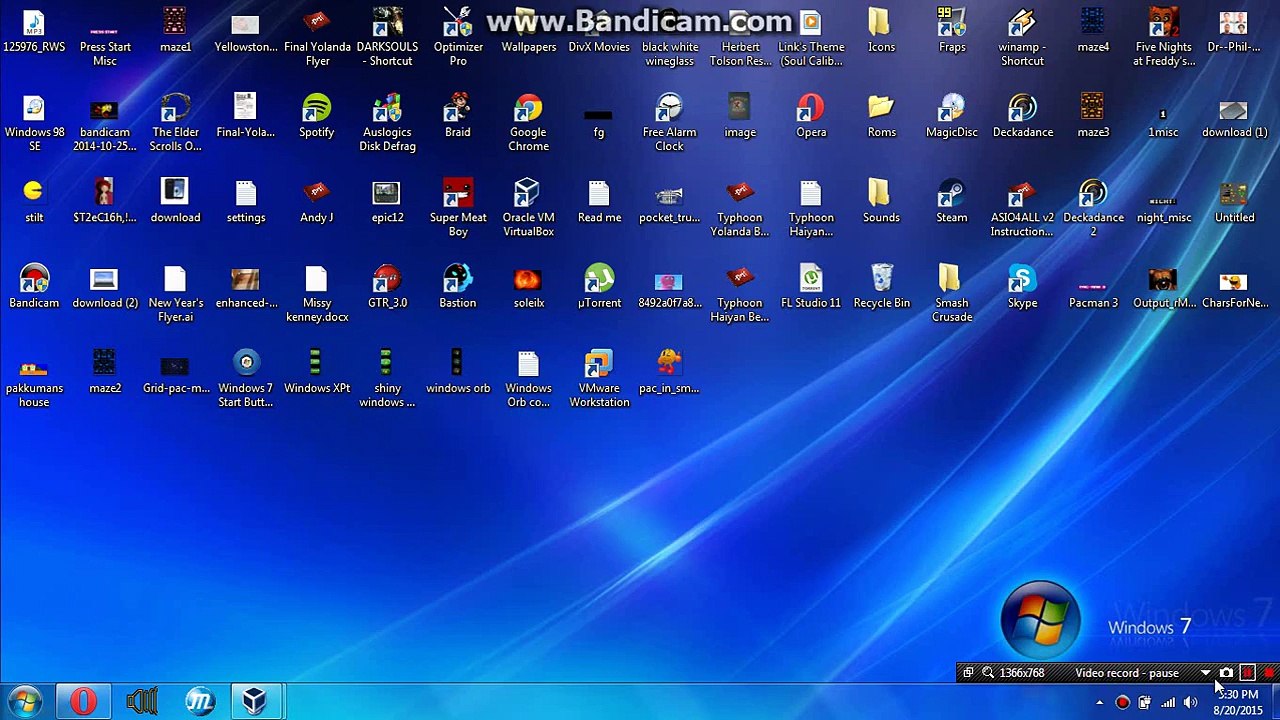Open Opera from the taskbar

click(x=83, y=701)
